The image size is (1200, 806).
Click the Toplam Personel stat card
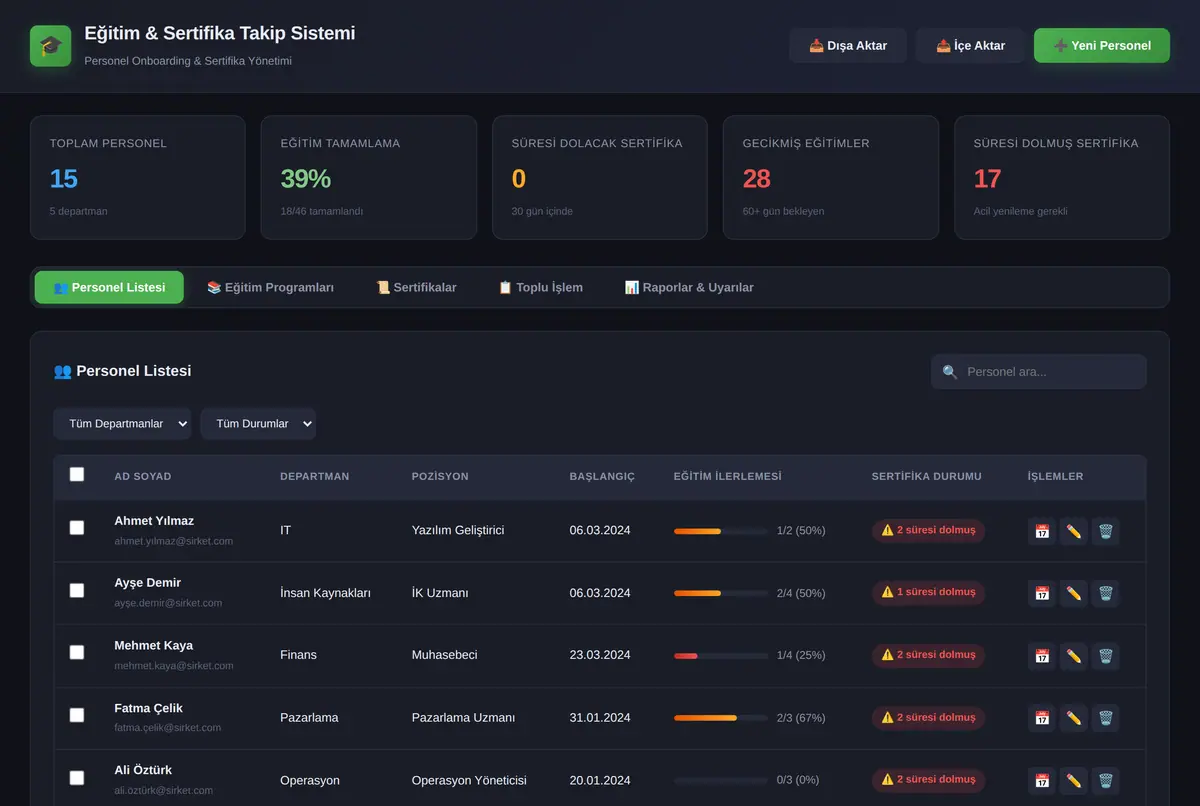tap(138, 178)
